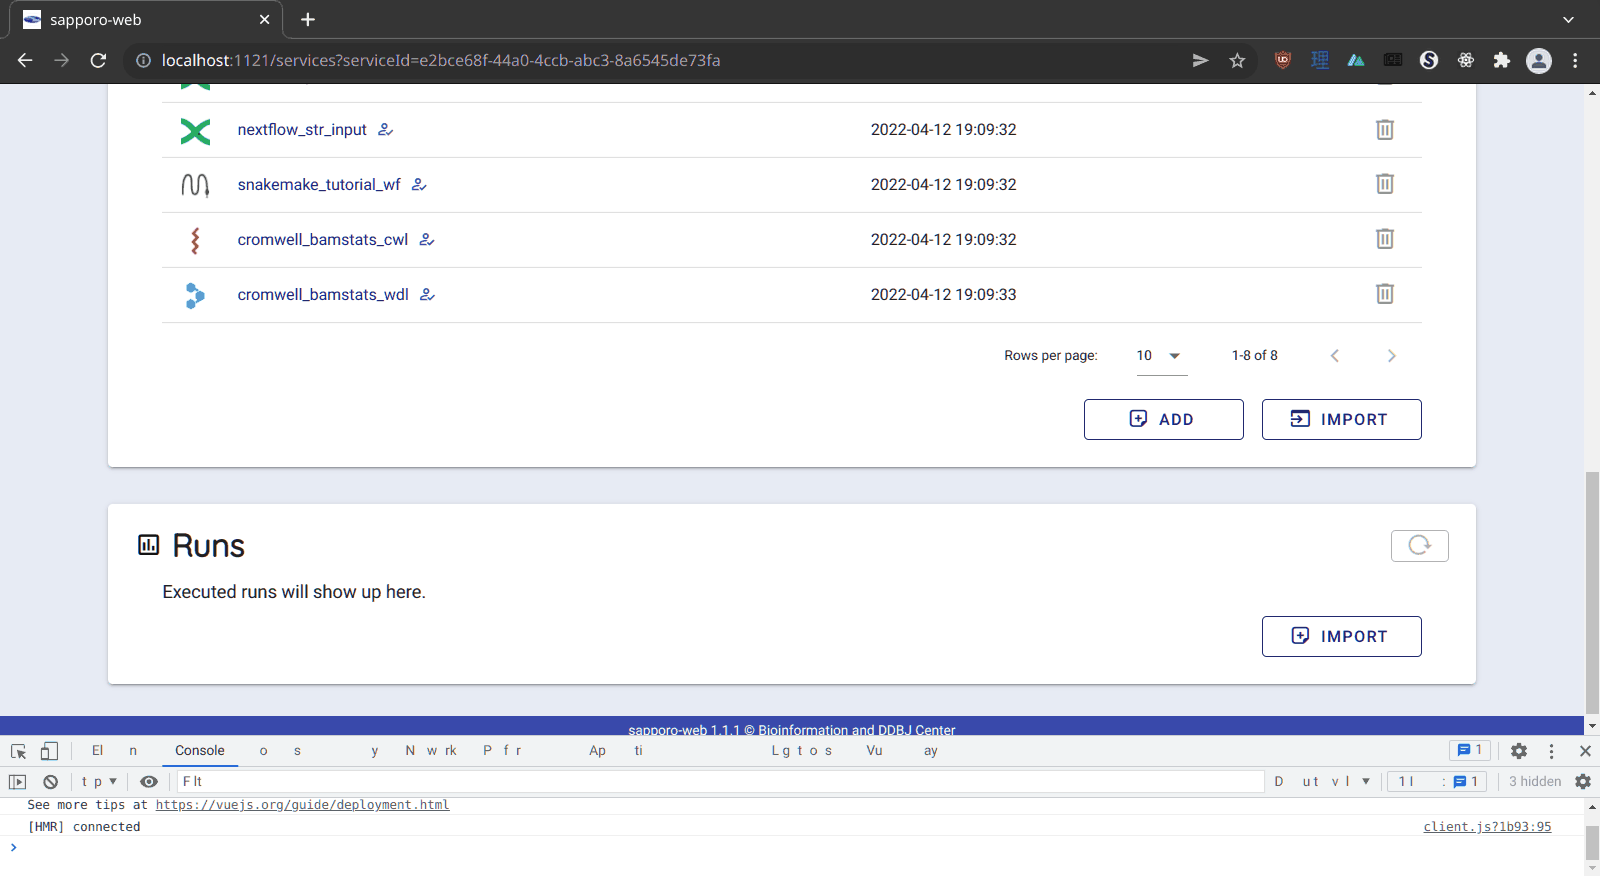
Task: Open DevTools settings gear
Action: (1519, 751)
